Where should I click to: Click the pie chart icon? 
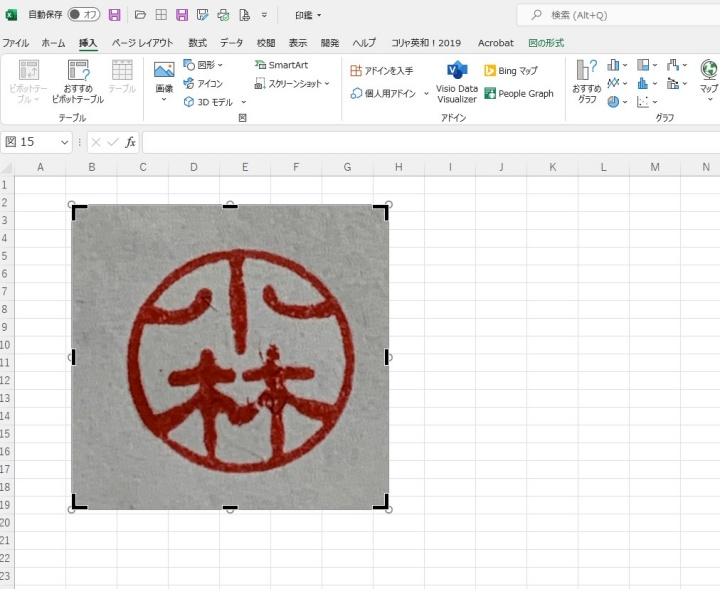pos(613,101)
